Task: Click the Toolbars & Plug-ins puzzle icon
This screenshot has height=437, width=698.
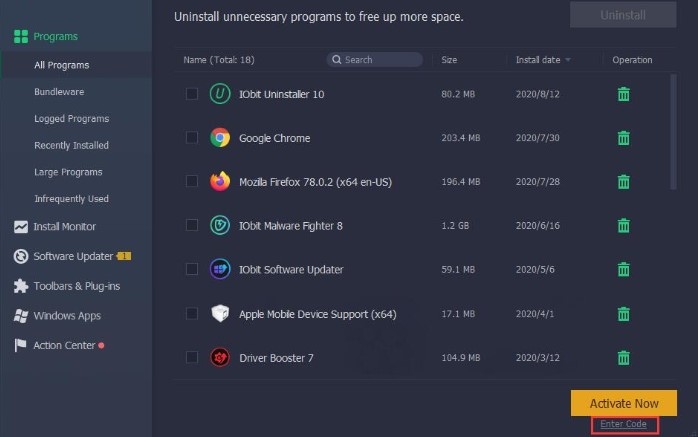Action: tap(20, 286)
